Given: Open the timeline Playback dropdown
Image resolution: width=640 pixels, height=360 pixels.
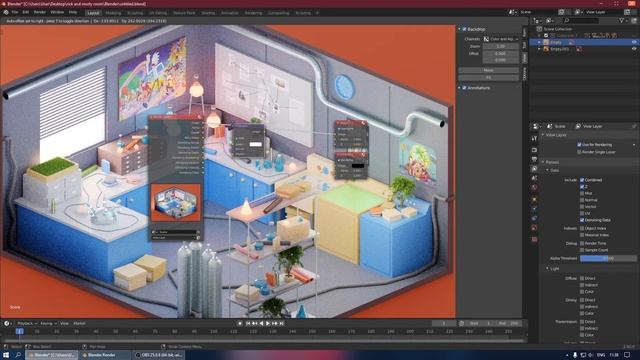Looking at the screenshot, I should (x=27, y=323).
